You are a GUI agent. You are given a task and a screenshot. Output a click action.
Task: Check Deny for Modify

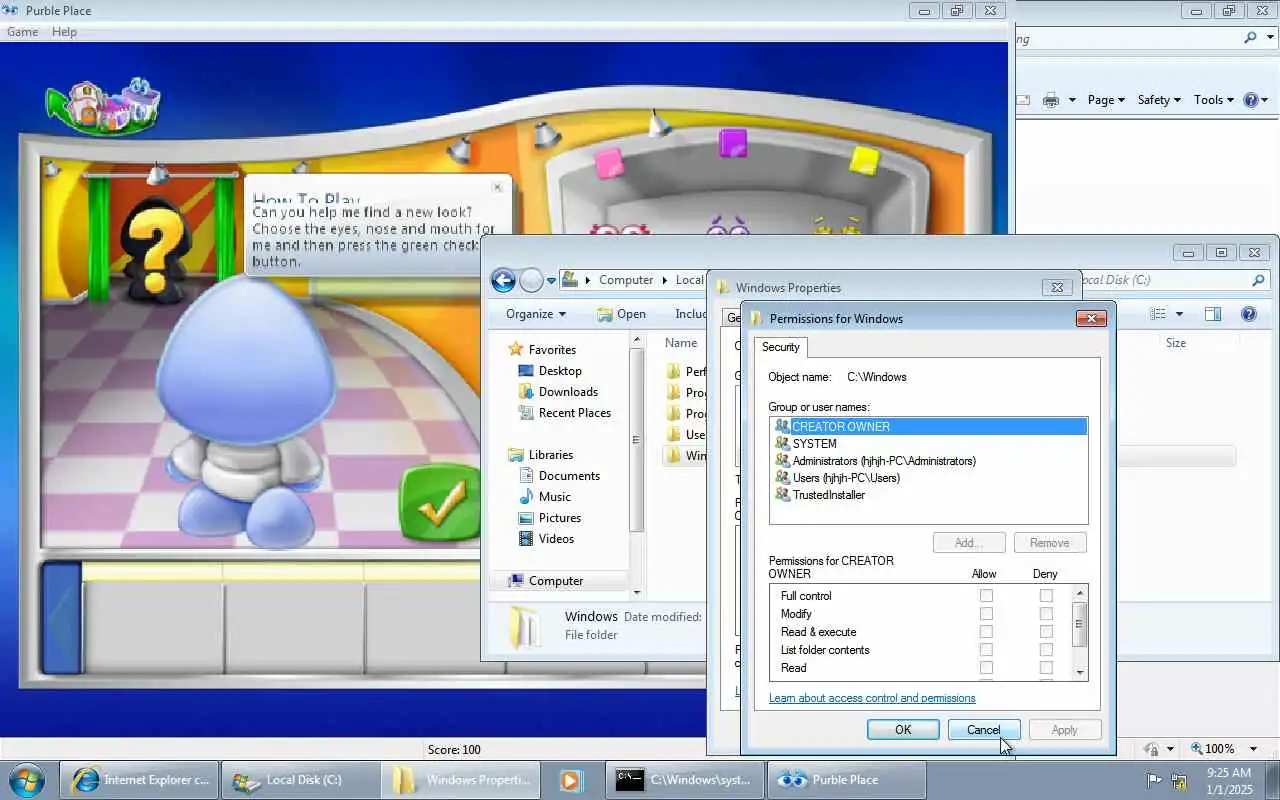1046,614
